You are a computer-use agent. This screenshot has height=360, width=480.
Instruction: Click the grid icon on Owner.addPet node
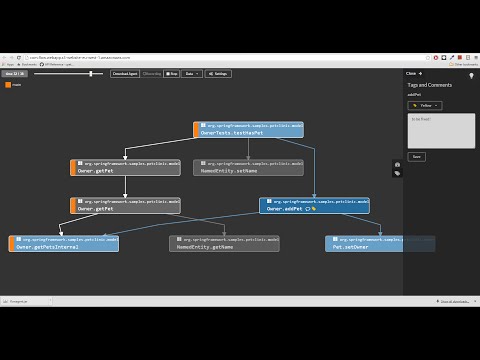pos(269,201)
